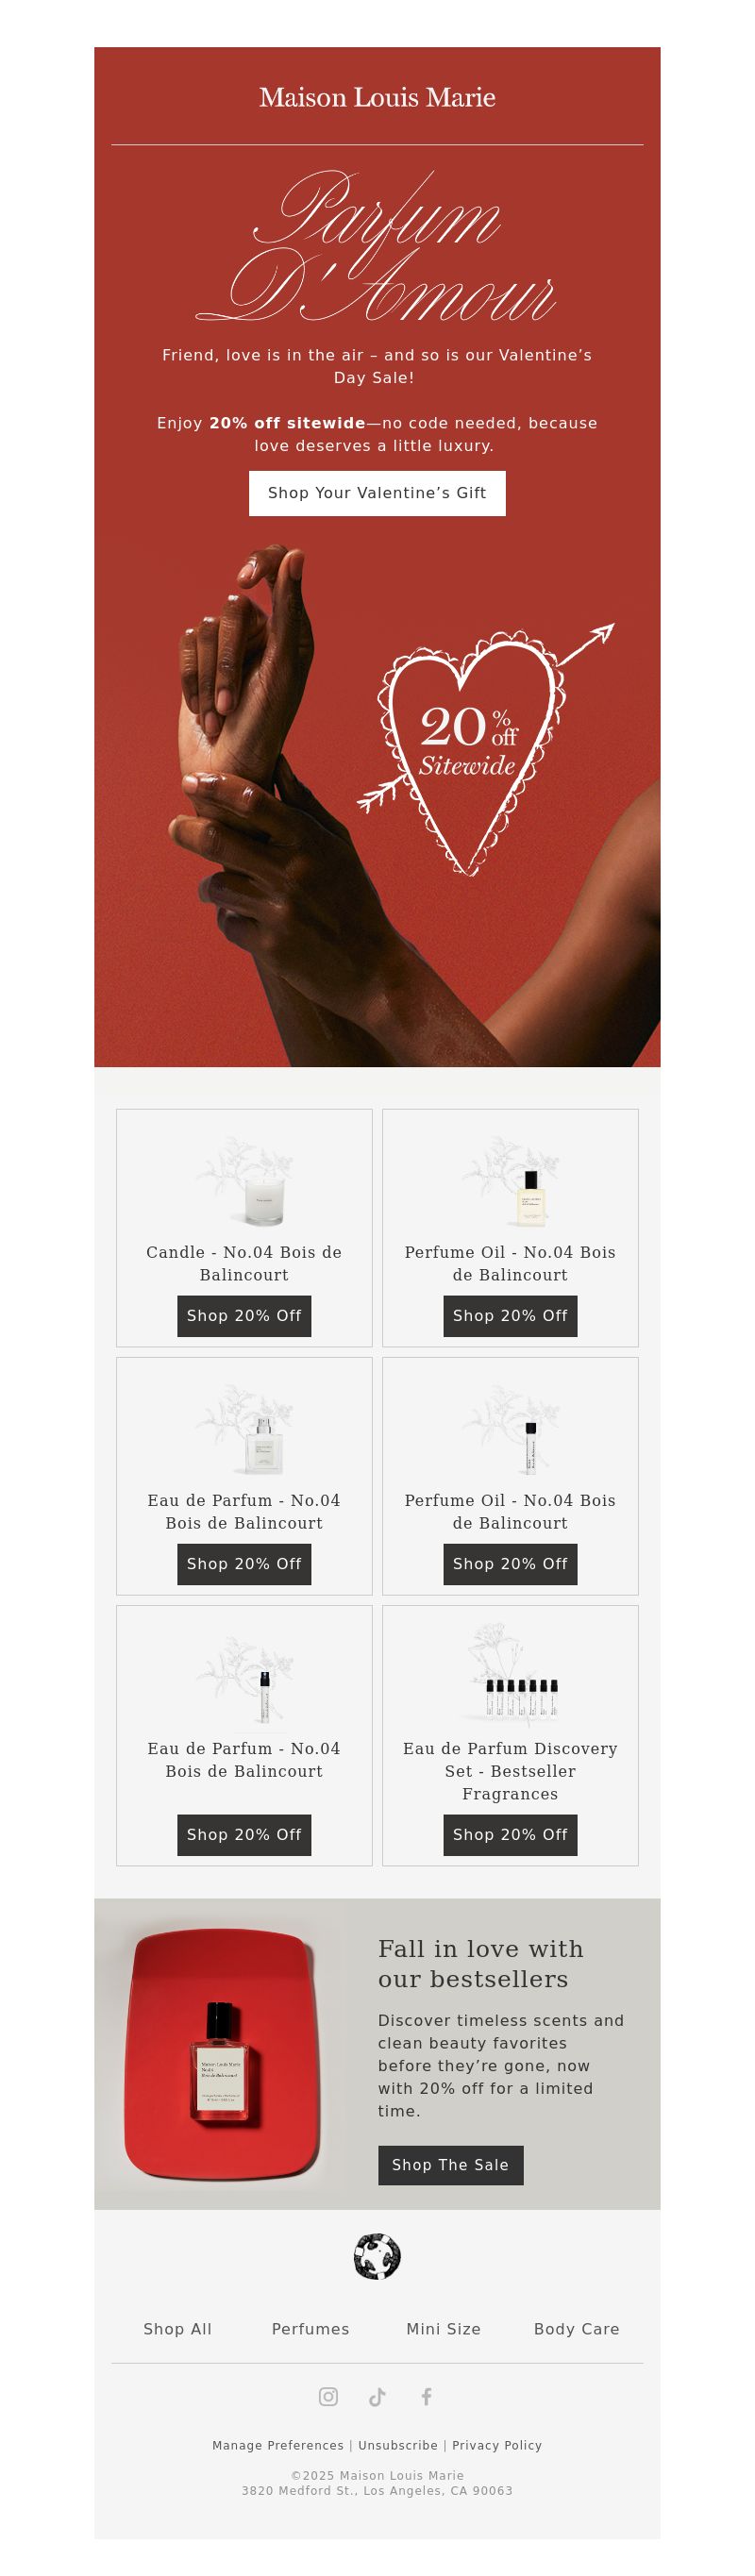Go to Body Care category
Viewport: 755px width, 2576px height.
click(577, 2329)
